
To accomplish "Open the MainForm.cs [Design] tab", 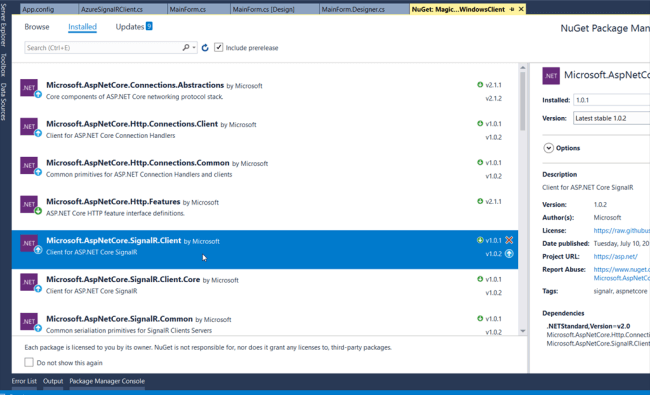I will (274, 9).
